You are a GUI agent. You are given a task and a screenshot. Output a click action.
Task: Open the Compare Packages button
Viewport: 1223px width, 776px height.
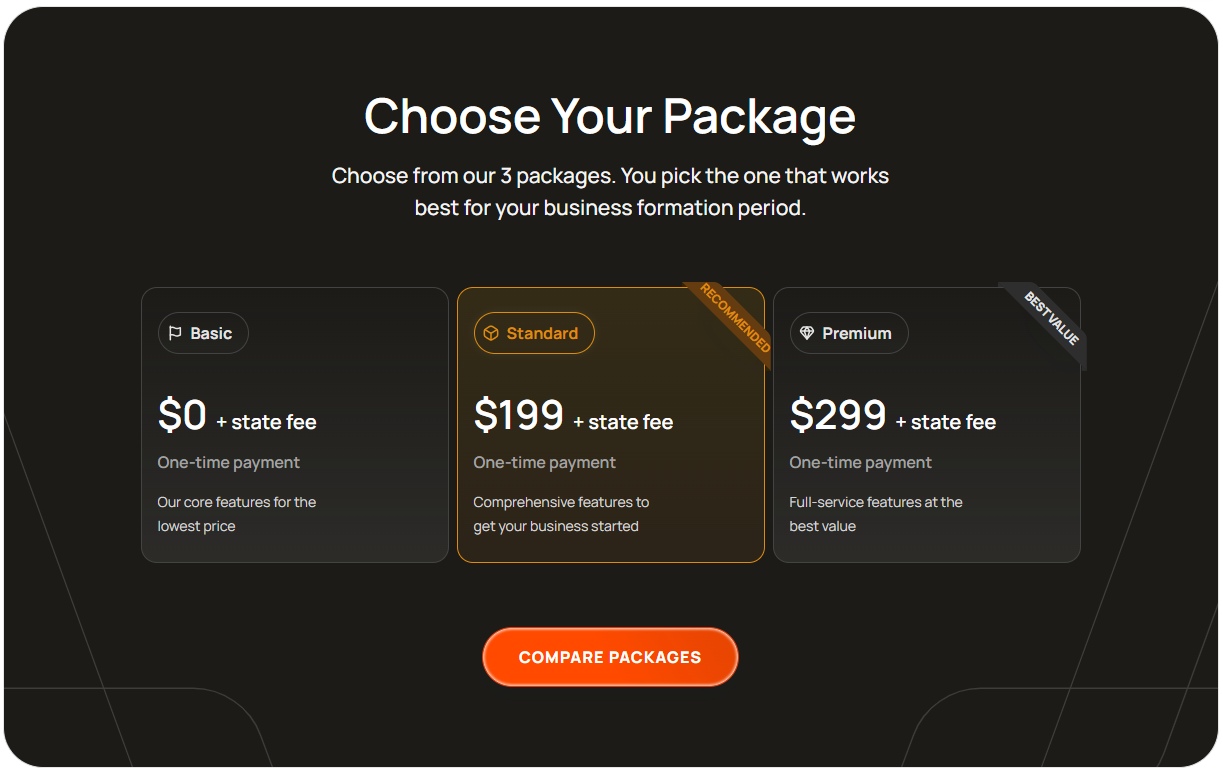[x=610, y=657]
